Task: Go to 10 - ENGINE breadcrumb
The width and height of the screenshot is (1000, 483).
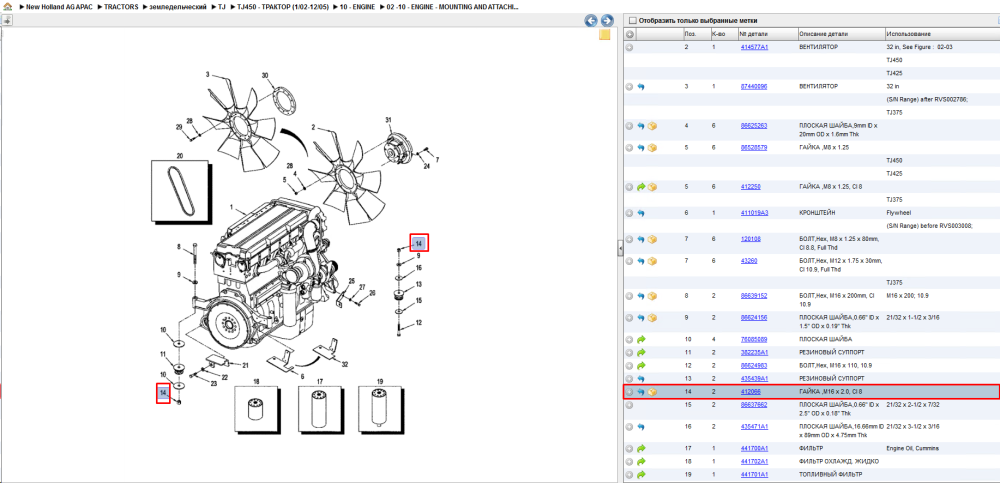Action: pos(358,6)
